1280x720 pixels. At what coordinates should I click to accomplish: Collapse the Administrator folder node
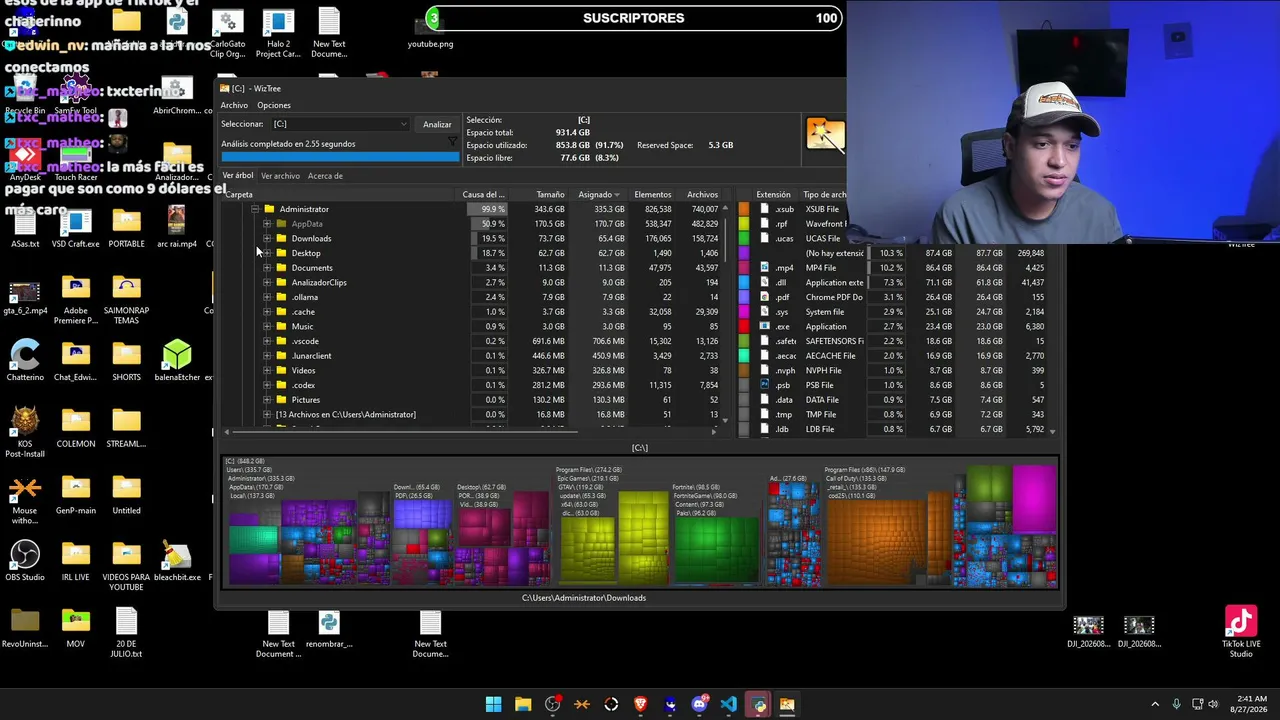tap(255, 209)
